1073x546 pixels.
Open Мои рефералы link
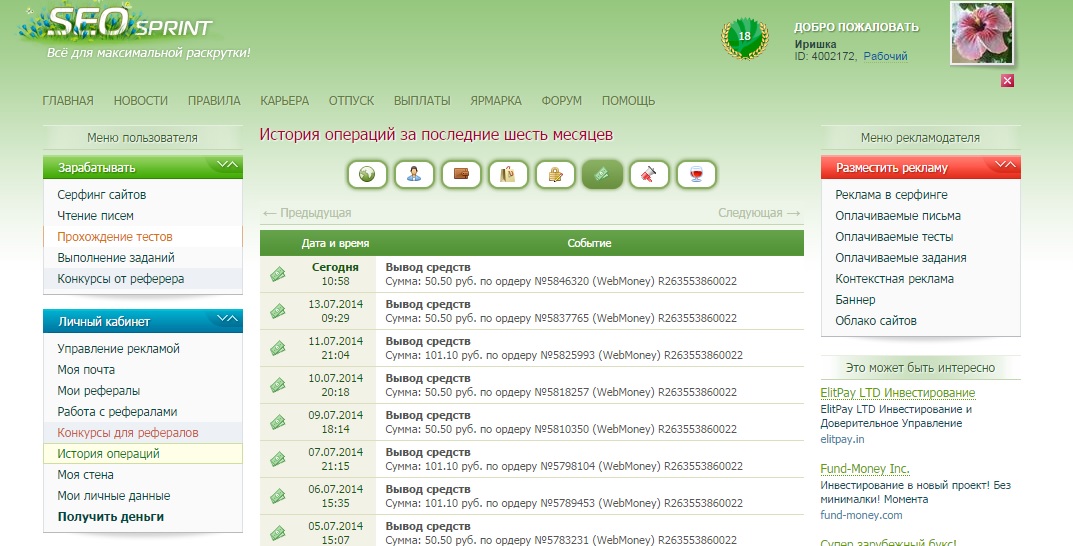click(x=99, y=391)
